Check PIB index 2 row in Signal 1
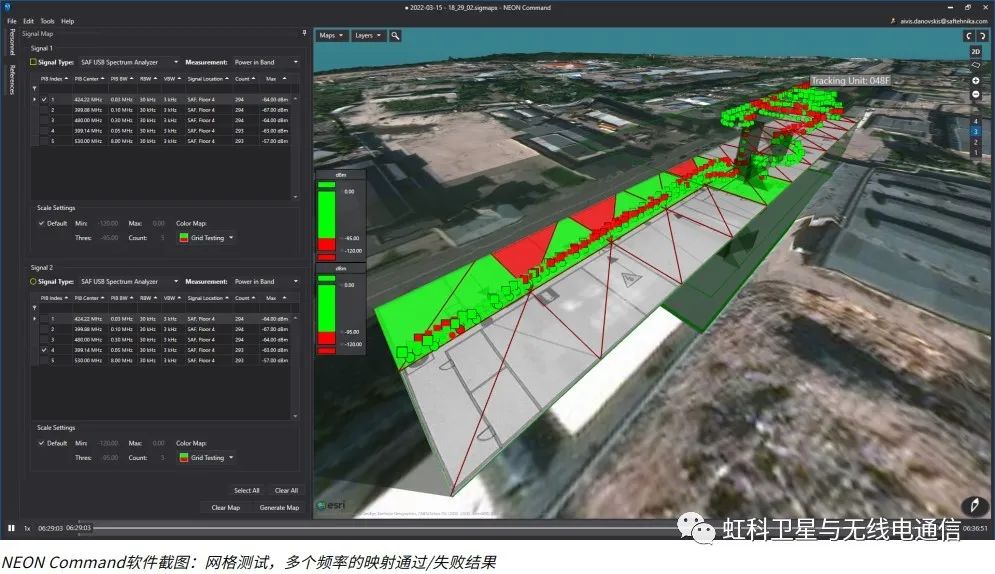 pyautogui.click(x=44, y=110)
